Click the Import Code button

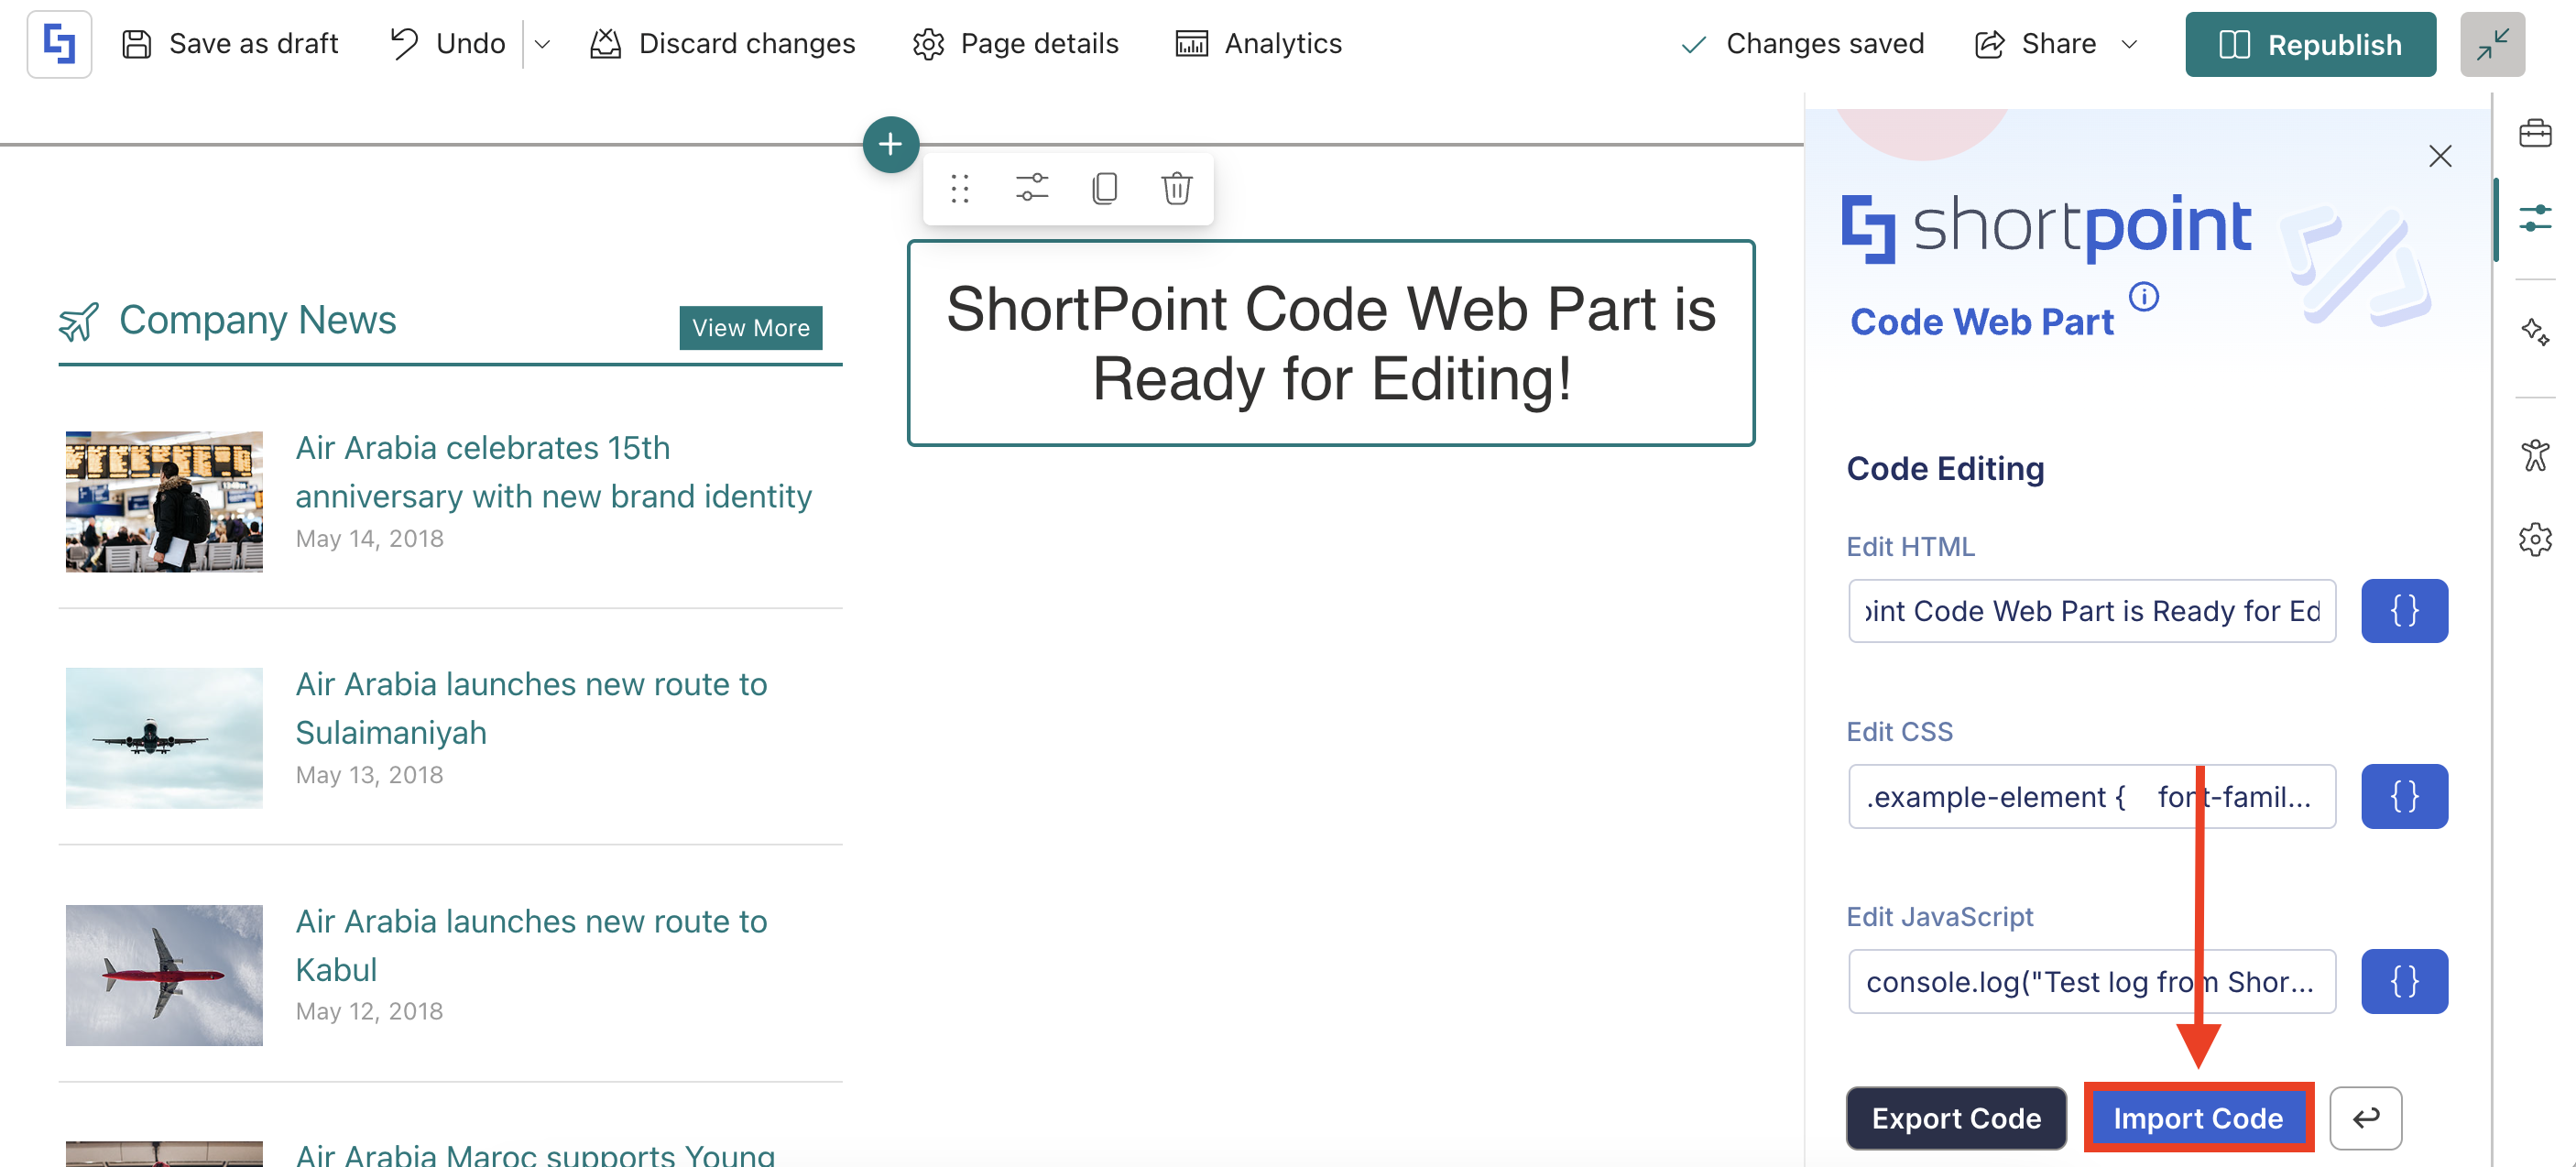[x=2197, y=1117]
